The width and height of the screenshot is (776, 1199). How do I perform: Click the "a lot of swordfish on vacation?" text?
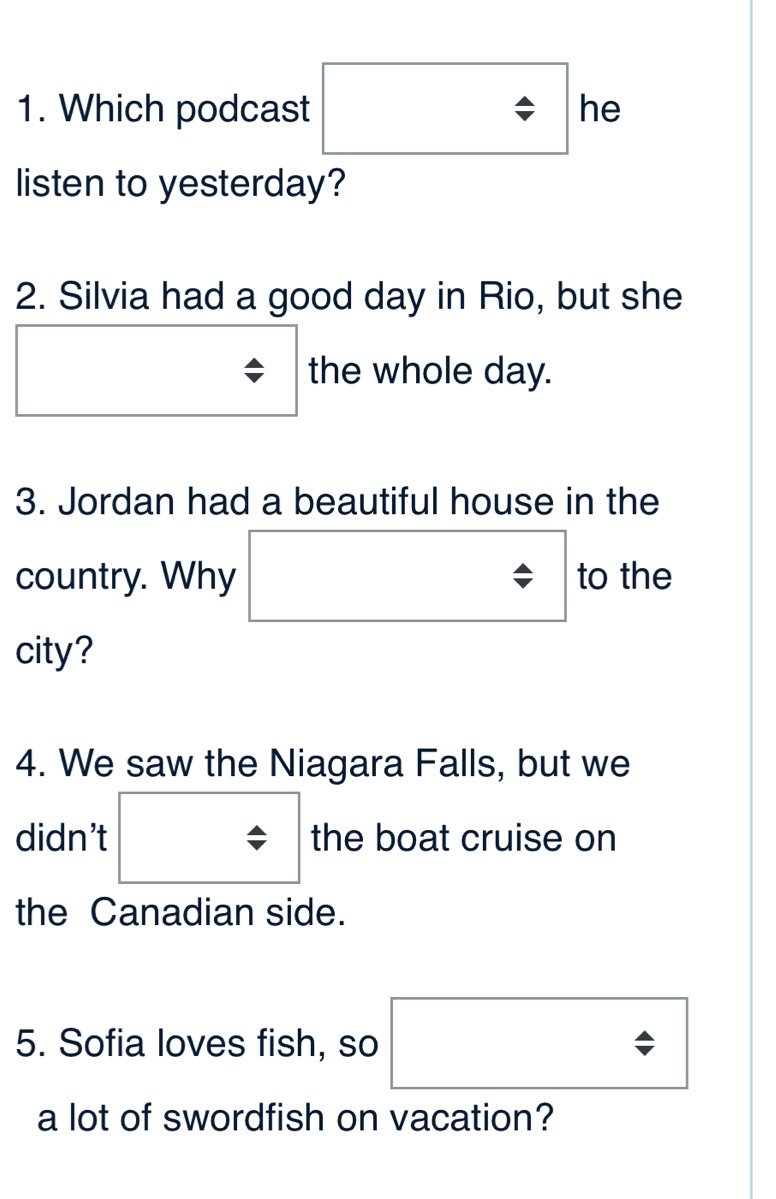click(x=296, y=1118)
